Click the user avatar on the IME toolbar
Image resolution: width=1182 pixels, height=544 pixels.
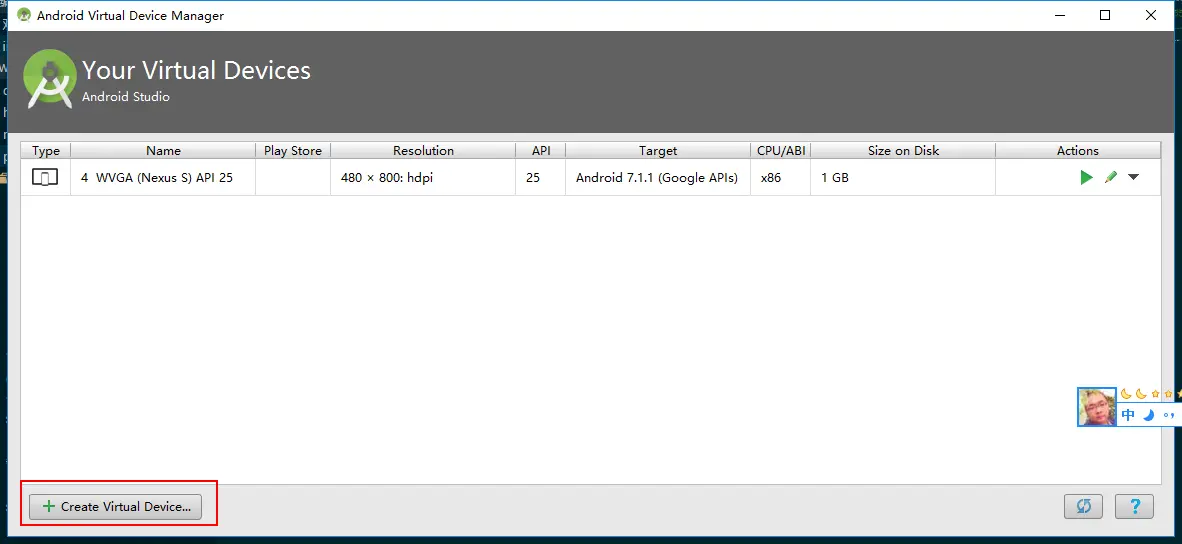tap(1097, 407)
